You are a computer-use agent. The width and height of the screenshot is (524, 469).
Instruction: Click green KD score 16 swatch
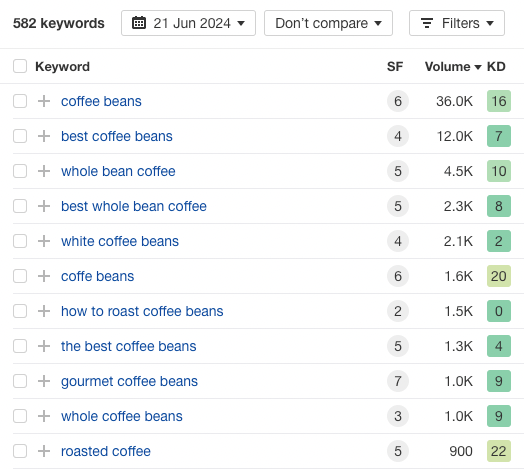pyautogui.click(x=499, y=101)
